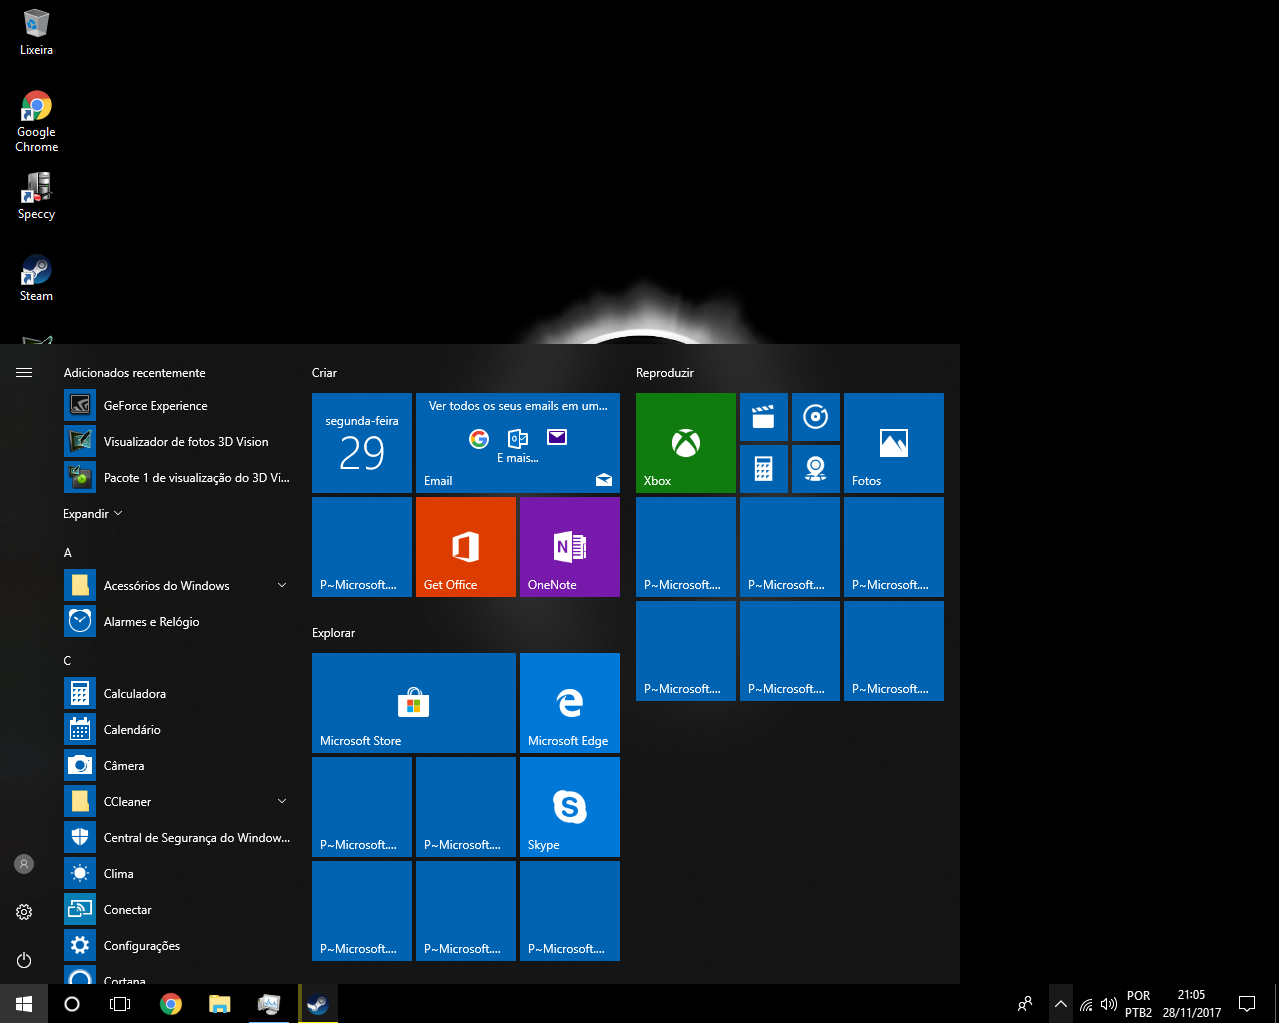Open Alarmes e Relógio app
Image resolution: width=1279 pixels, height=1023 pixels.
coord(177,622)
